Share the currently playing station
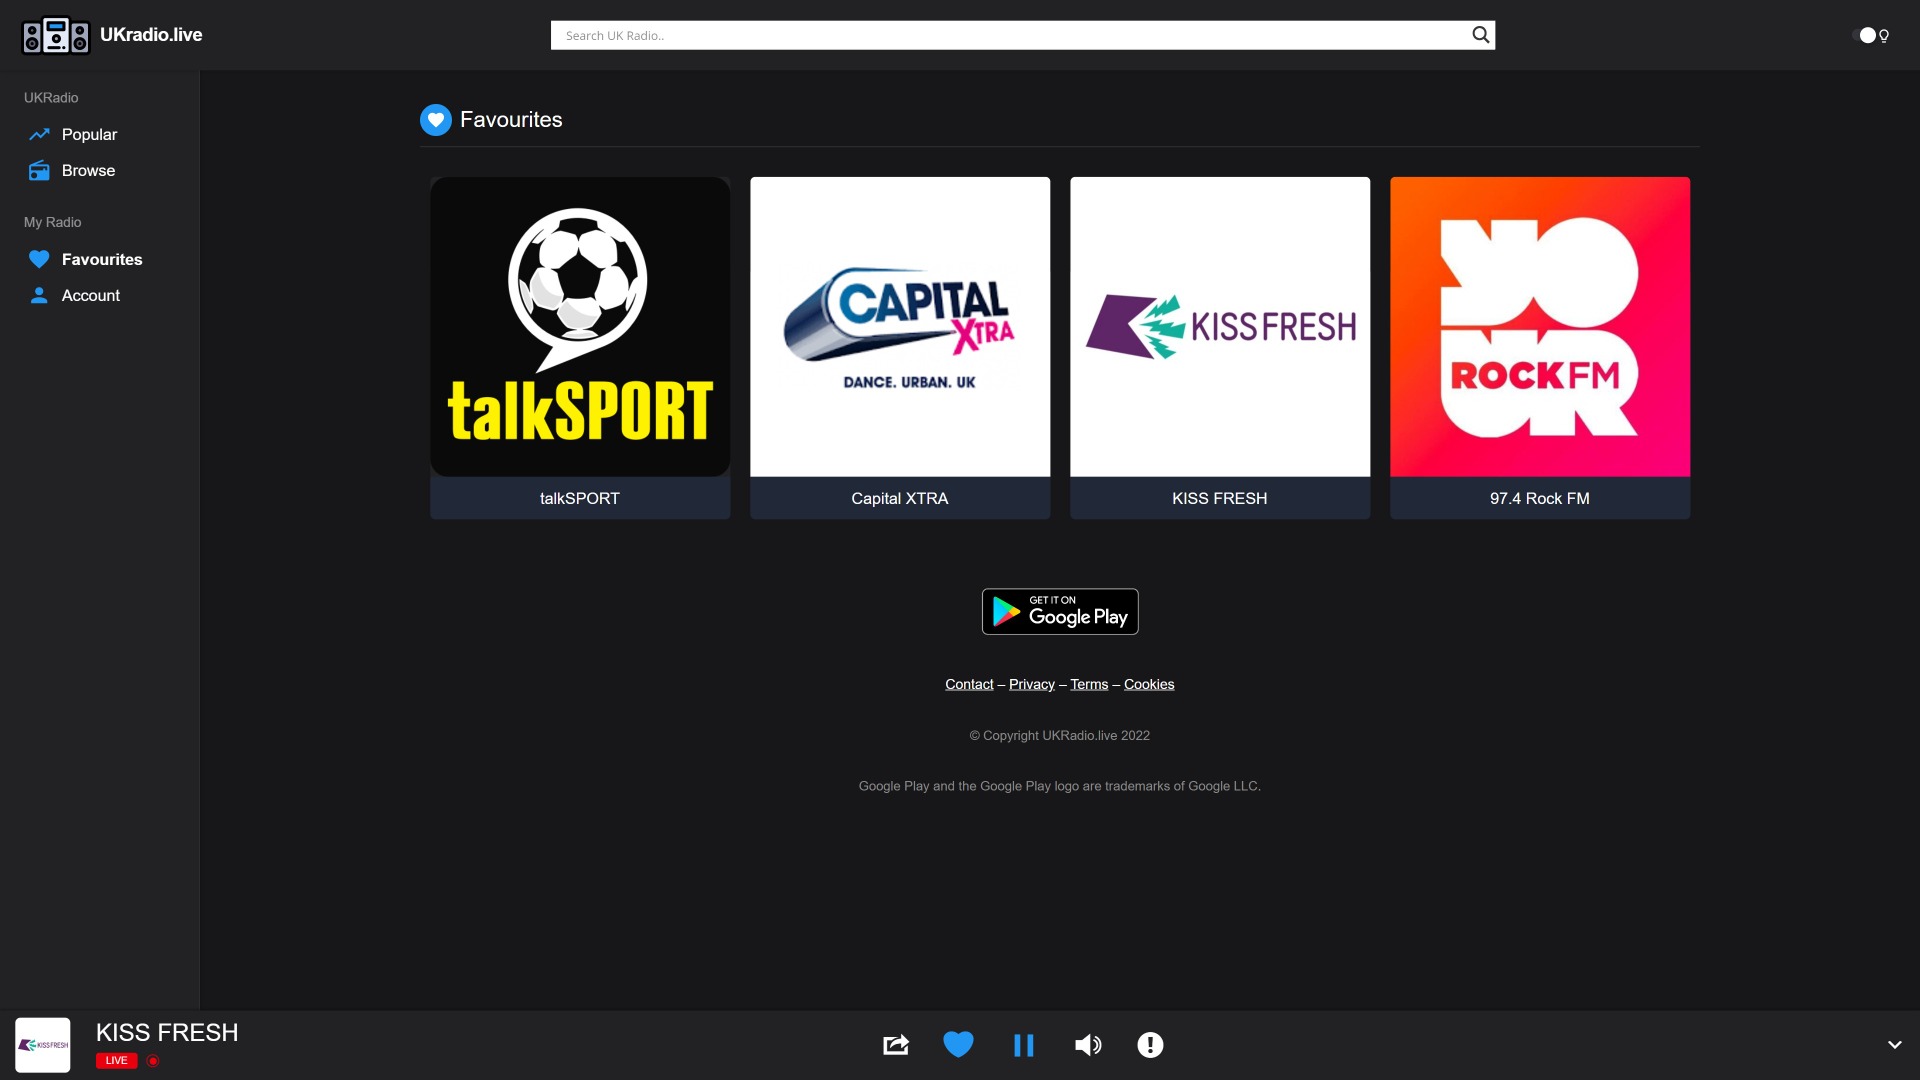This screenshot has height=1080, width=1920. point(895,1044)
